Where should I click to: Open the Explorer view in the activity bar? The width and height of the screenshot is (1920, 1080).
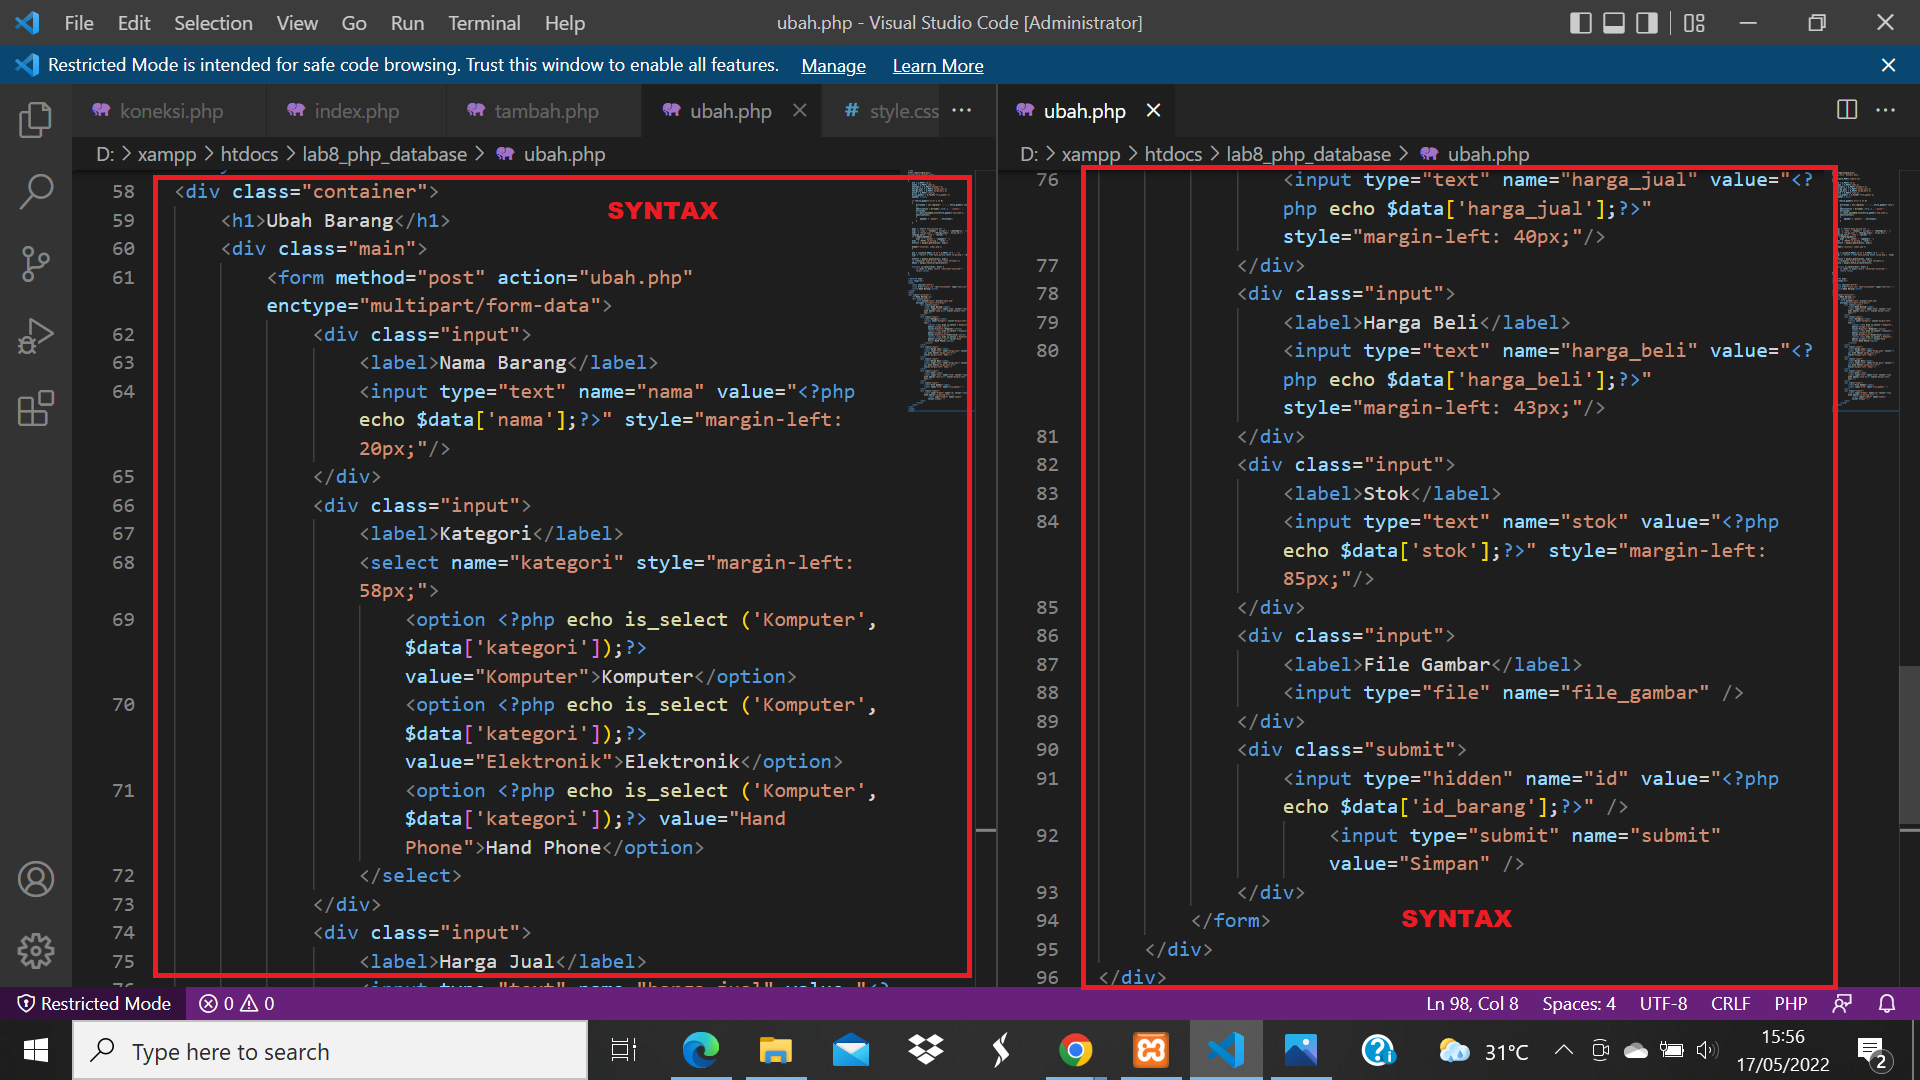36,119
